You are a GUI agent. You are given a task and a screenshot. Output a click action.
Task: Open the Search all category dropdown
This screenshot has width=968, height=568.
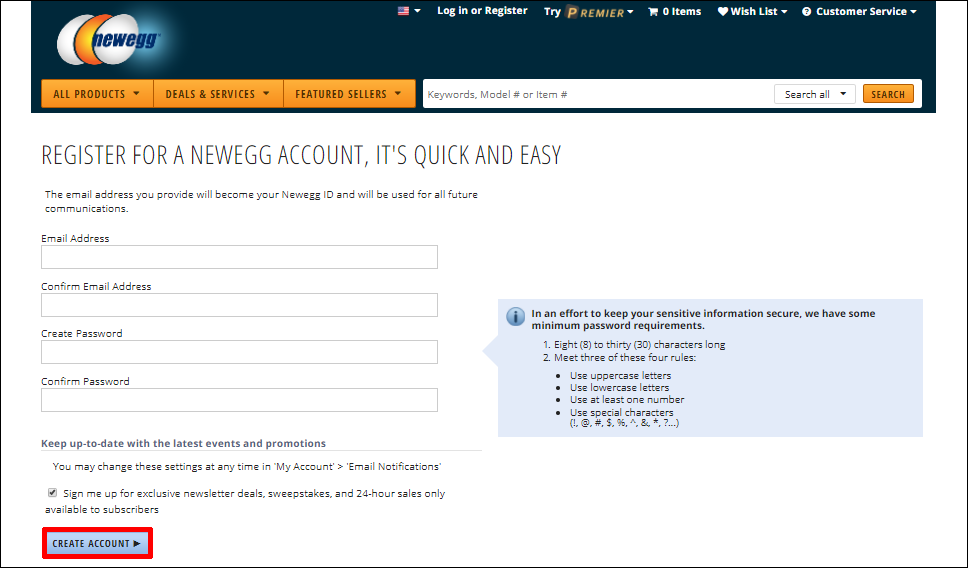814,94
